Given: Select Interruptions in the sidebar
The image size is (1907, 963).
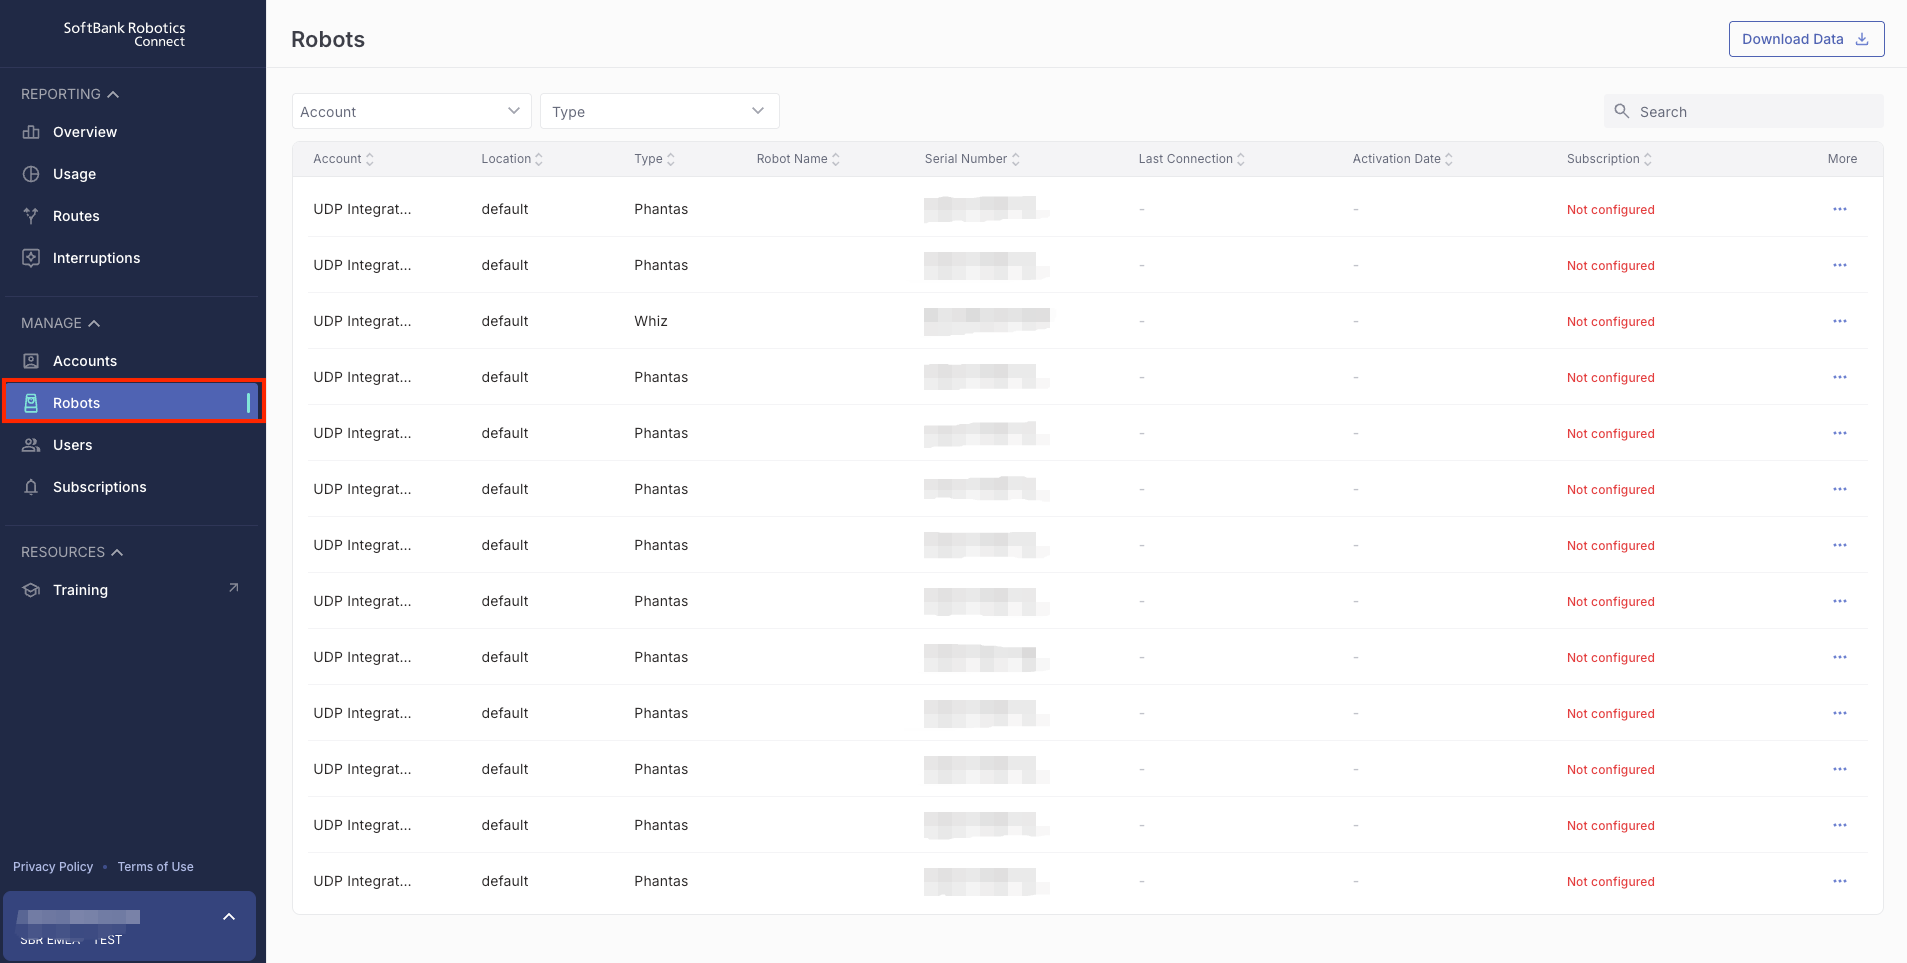Looking at the screenshot, I should point(96,258).
